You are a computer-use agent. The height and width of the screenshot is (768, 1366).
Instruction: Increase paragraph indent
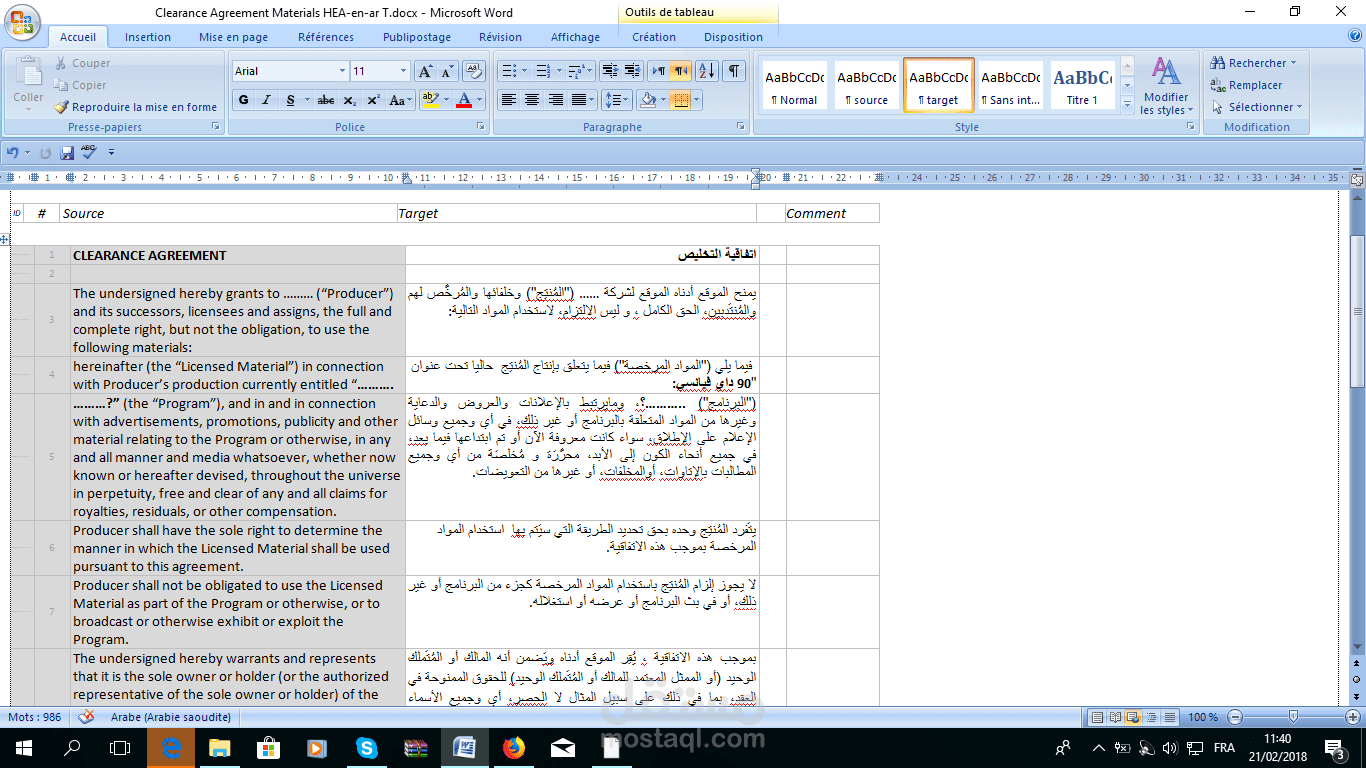click(632, 71)
